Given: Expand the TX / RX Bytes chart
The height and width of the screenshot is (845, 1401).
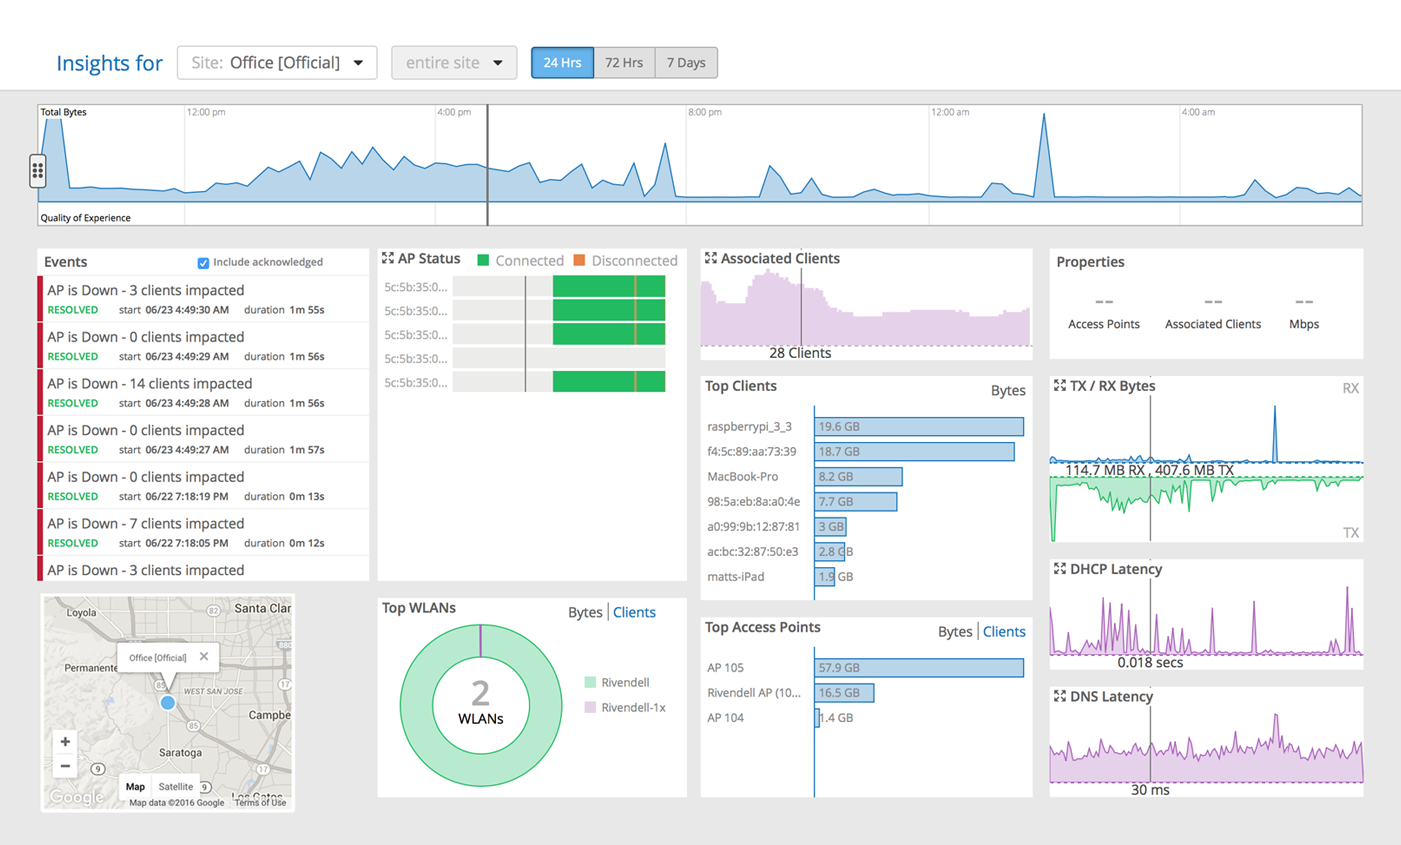Looking at the screenshot, I should [1060, 386].
